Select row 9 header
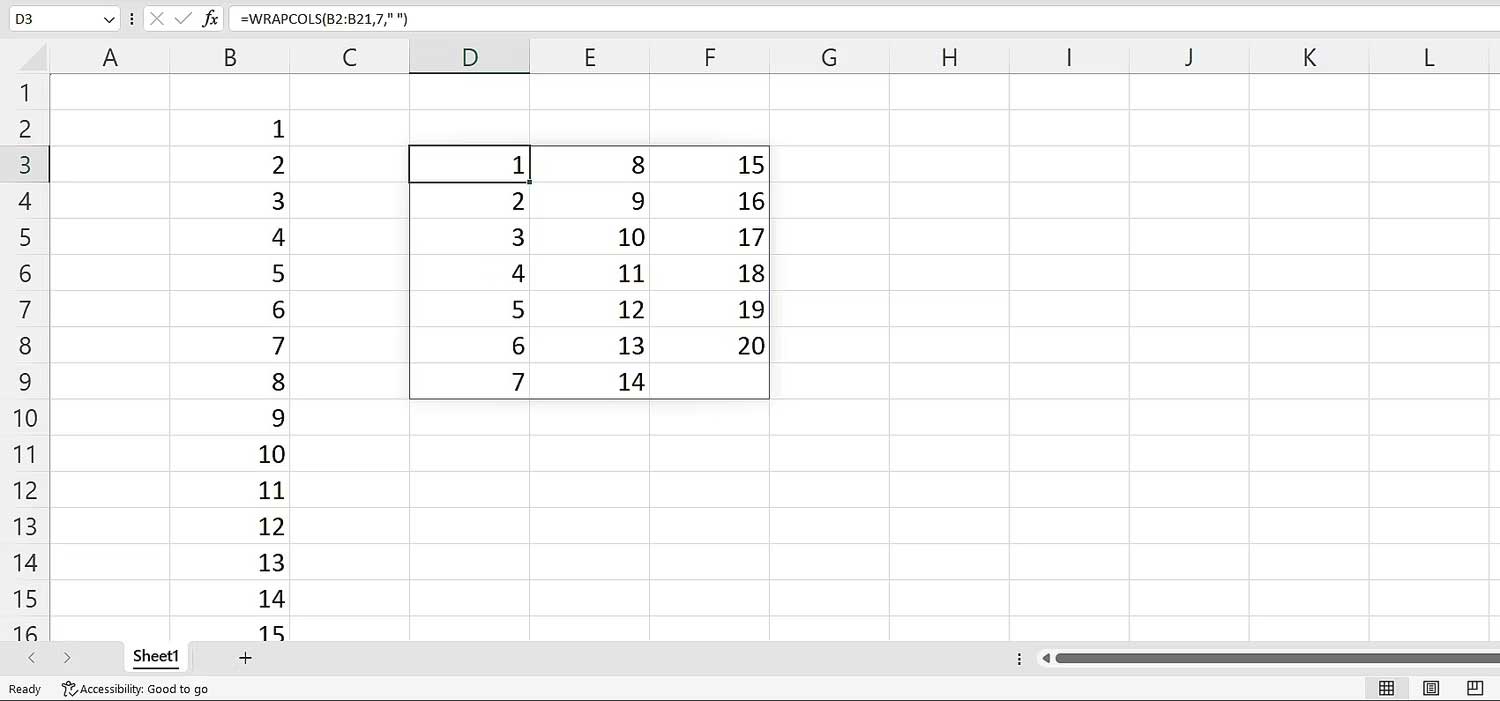This screenshot has width=1500, height=701. [25, 381]
